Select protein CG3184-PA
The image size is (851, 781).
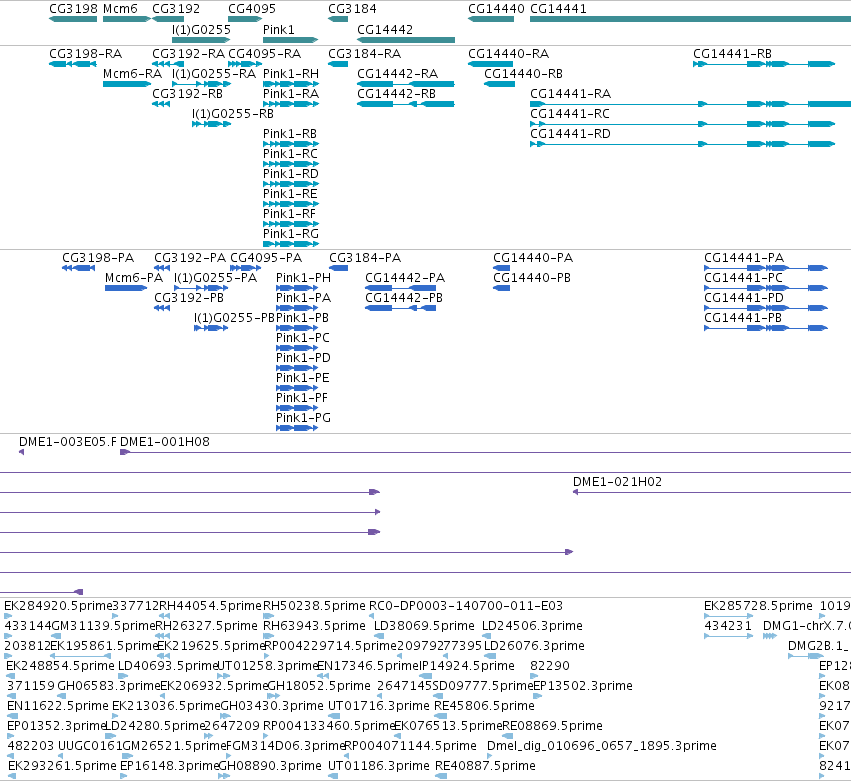click(x=365, y=257)
